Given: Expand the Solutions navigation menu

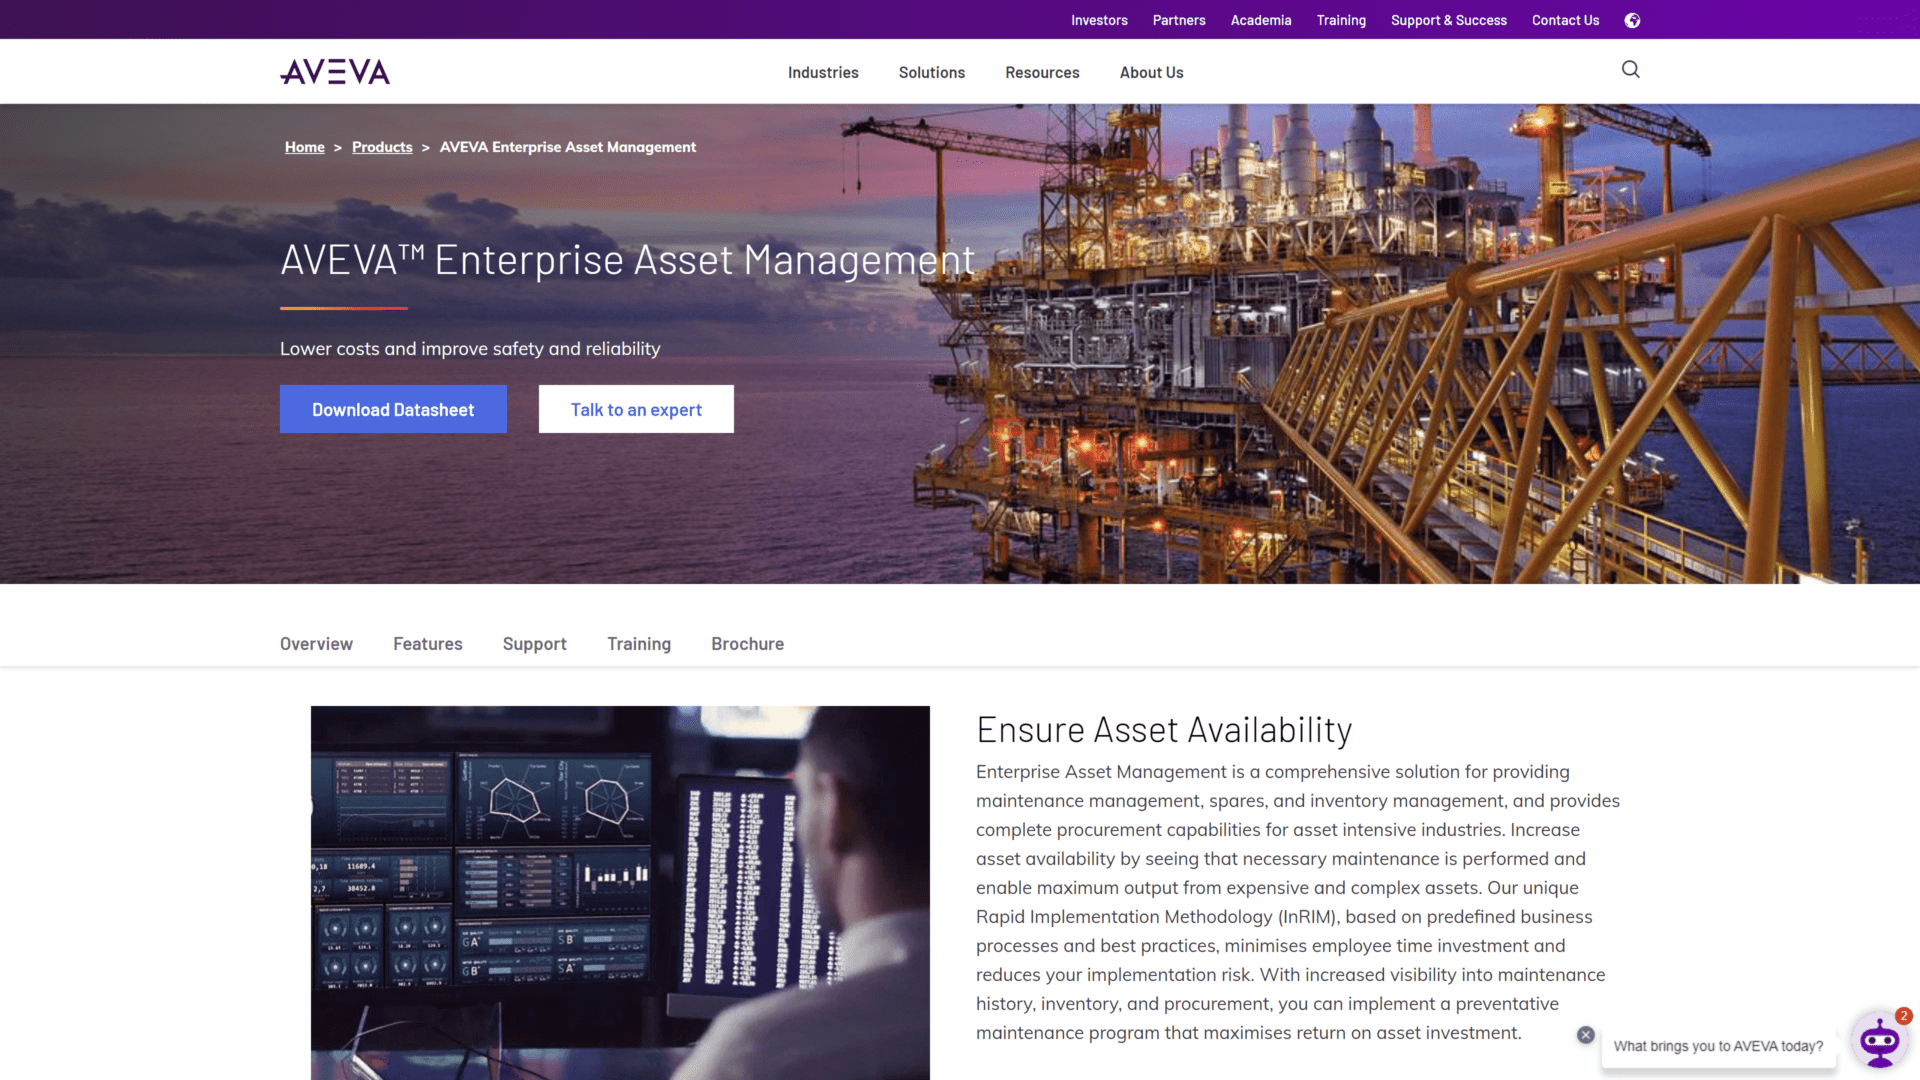Looking at the screenshot, I should click(x=931, y=73).
